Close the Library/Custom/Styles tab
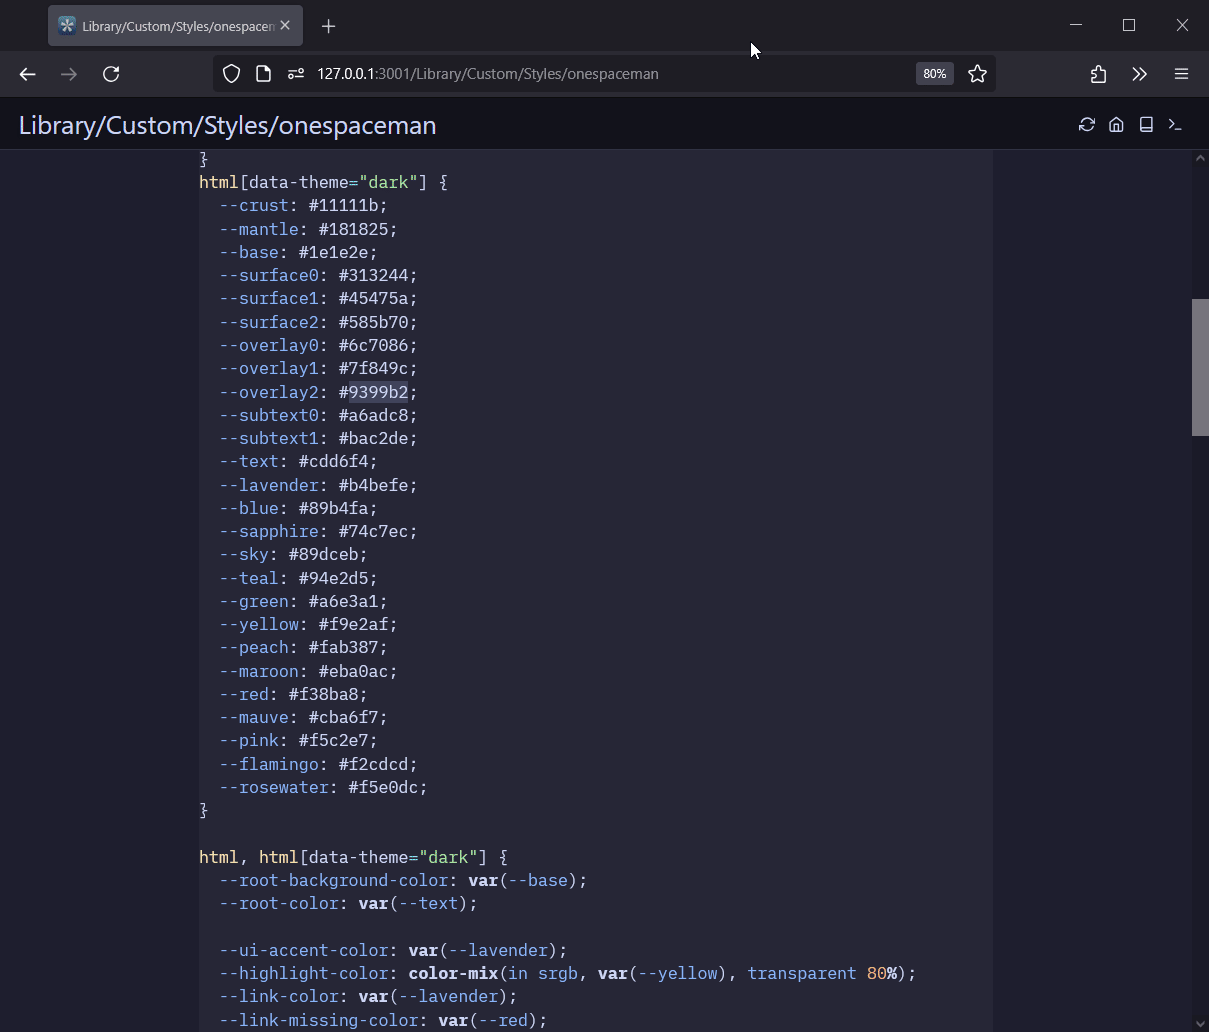1209x1032 pixels. [285, 26]
